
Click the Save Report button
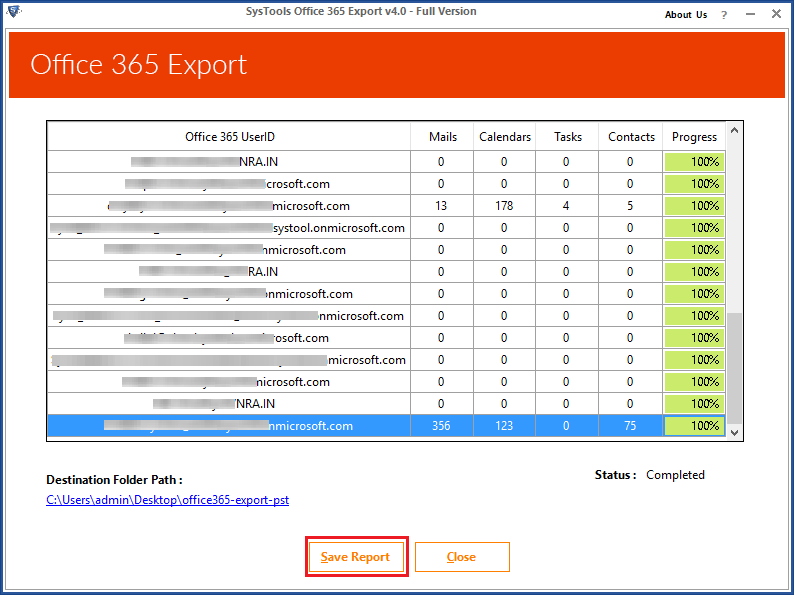pyautogui.click(x=356, y=557)
